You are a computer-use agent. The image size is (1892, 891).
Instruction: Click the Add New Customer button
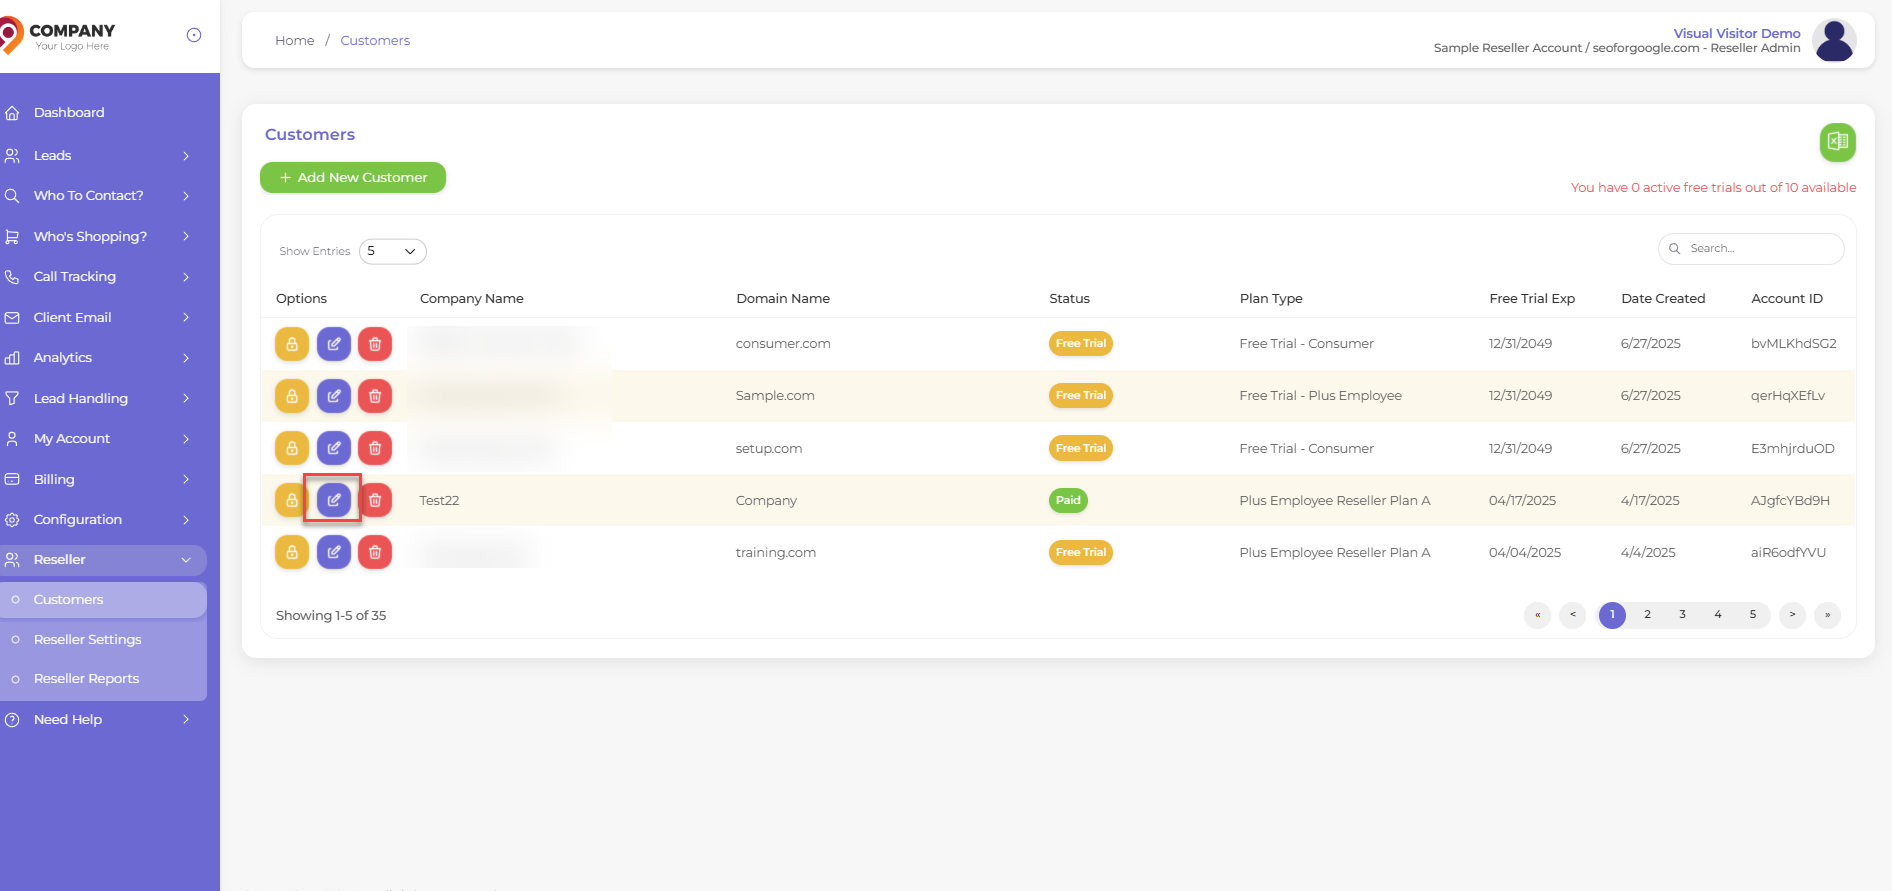[353, 178]
